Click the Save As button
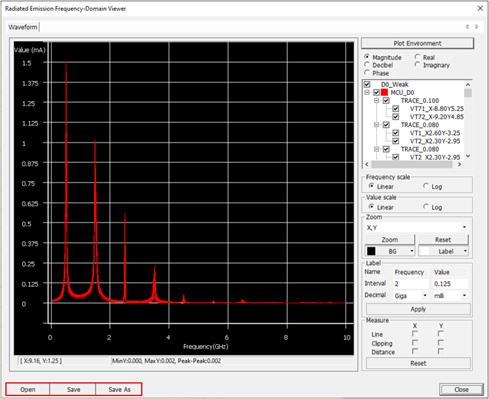The image size is (489, 399). (x=119, y=389)
